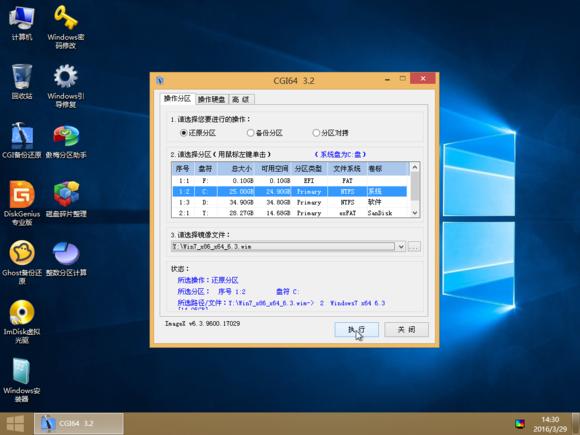The width and height of the screenshot is (580, 435).
Task: Click the 可用空间 column header
Action: pos(274,169)
